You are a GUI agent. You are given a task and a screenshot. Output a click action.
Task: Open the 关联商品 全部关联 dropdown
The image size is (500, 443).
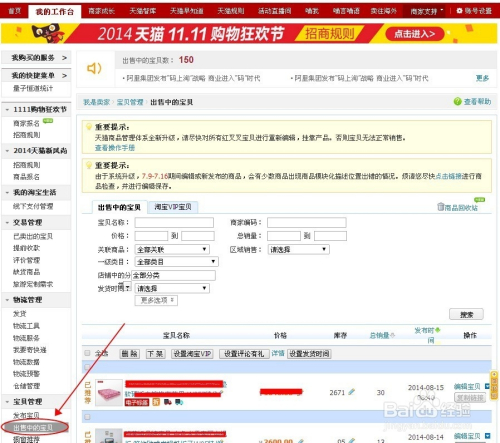click(172, 249)
